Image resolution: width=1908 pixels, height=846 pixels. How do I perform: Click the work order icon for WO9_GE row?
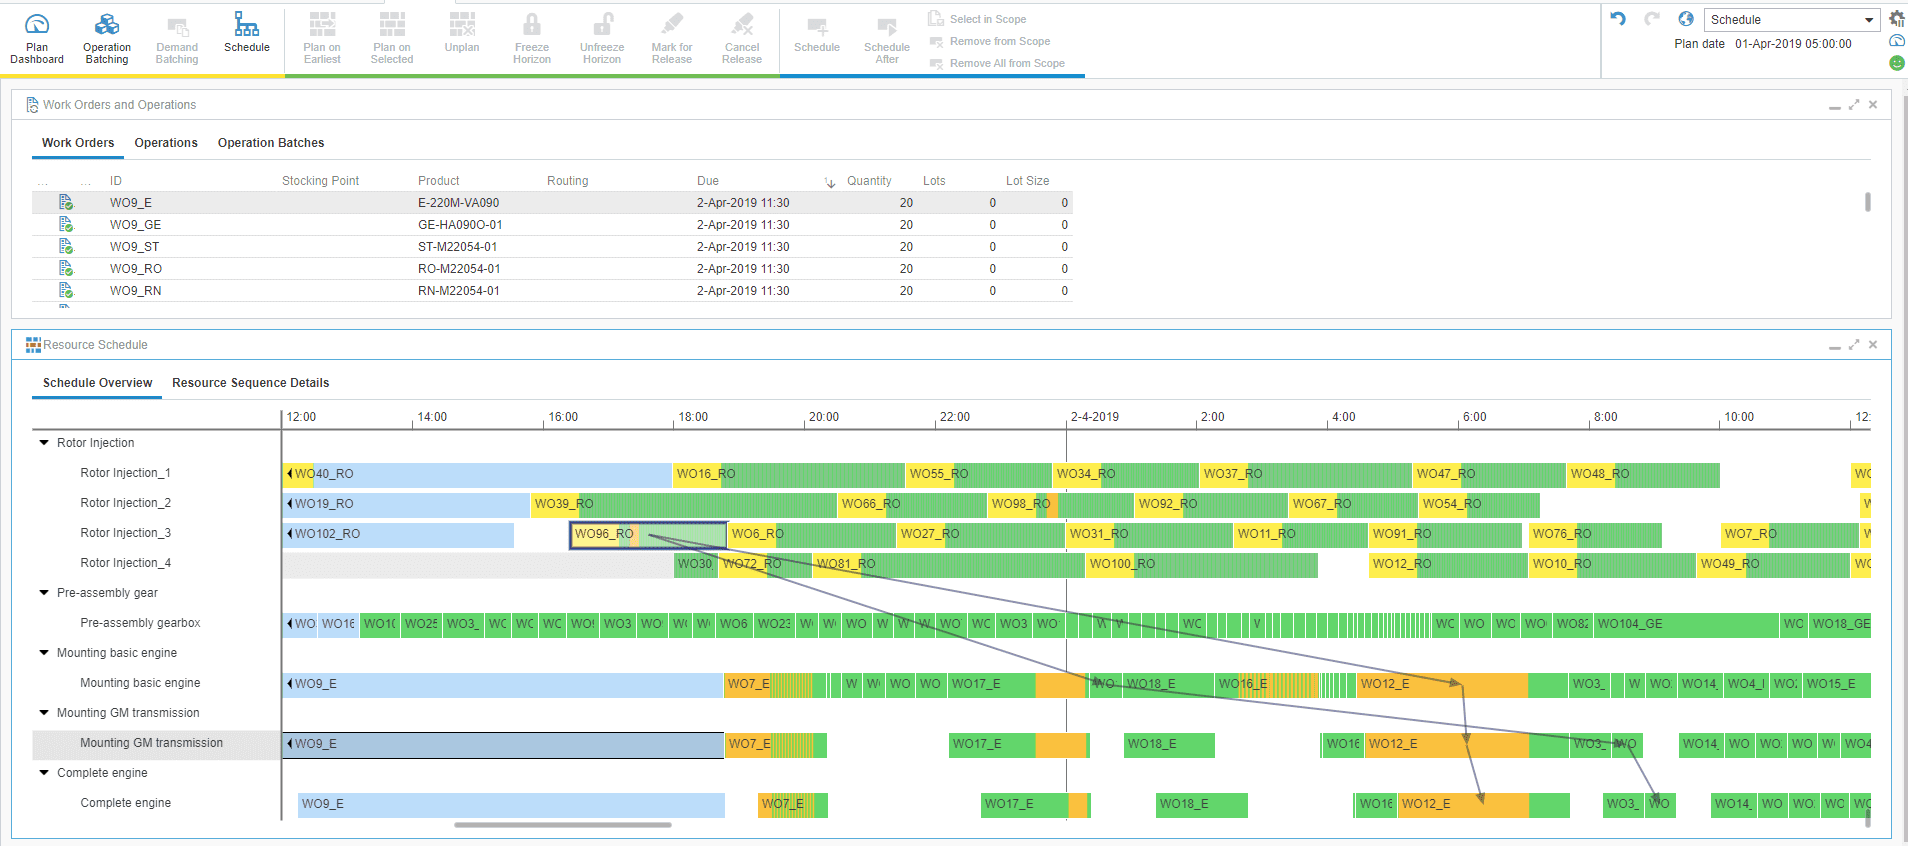(66, 225)
